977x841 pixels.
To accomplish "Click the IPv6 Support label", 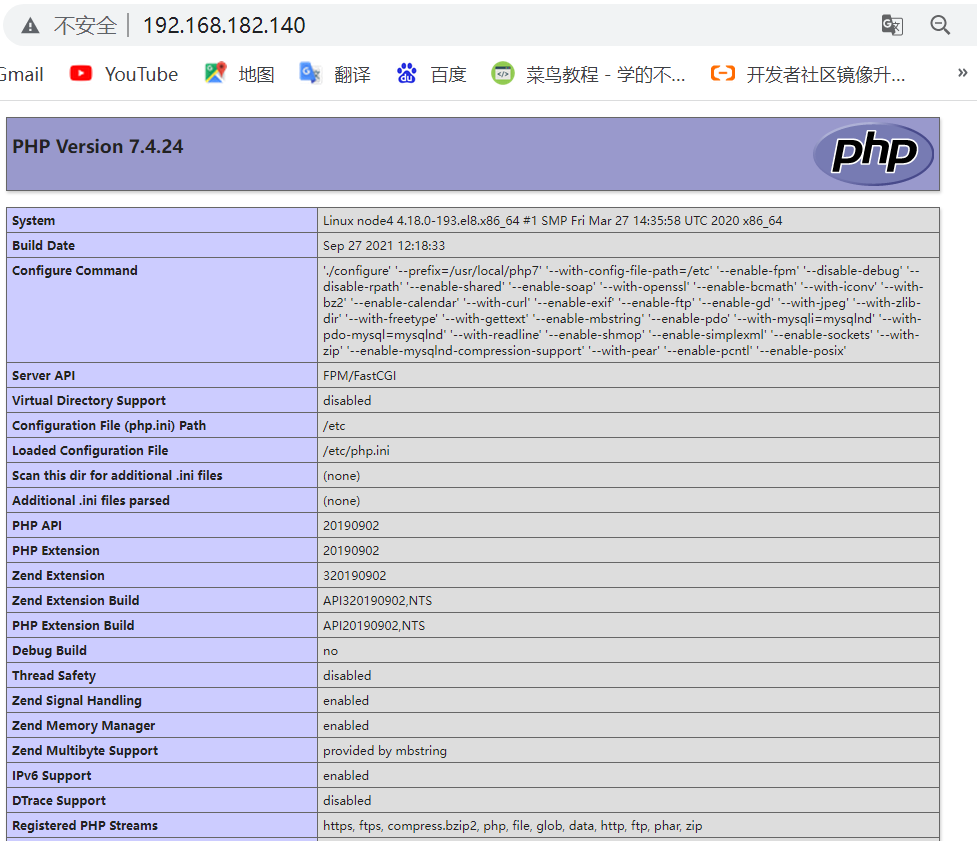I will [52, 775].
